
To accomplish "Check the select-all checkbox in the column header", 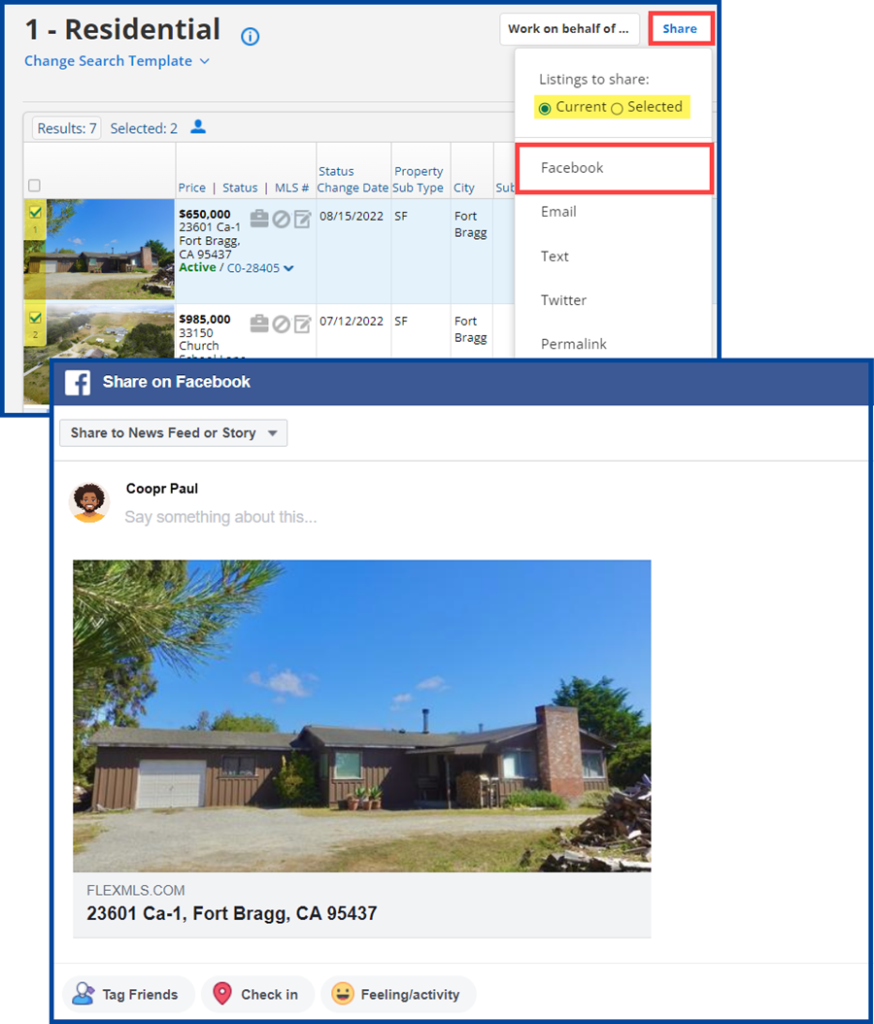I will click(34, 185).
